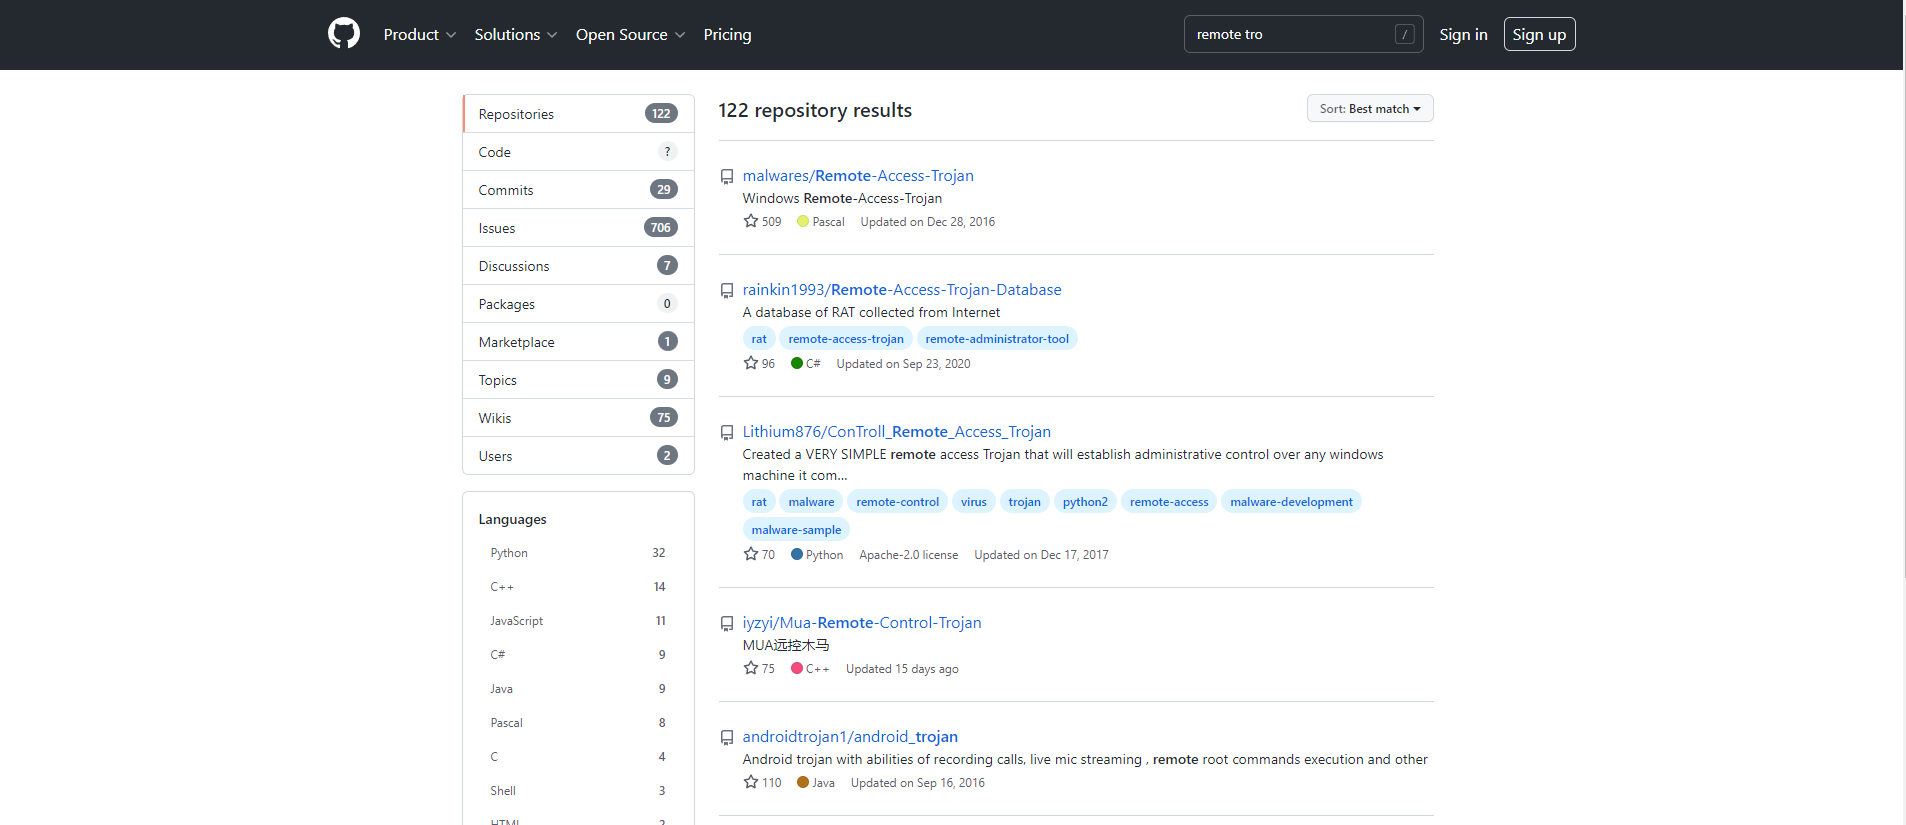
Task: Click repo icon beside Lithium876/ConTroll_Remote_Access_Trojan
Action: [x=727, y=433]
